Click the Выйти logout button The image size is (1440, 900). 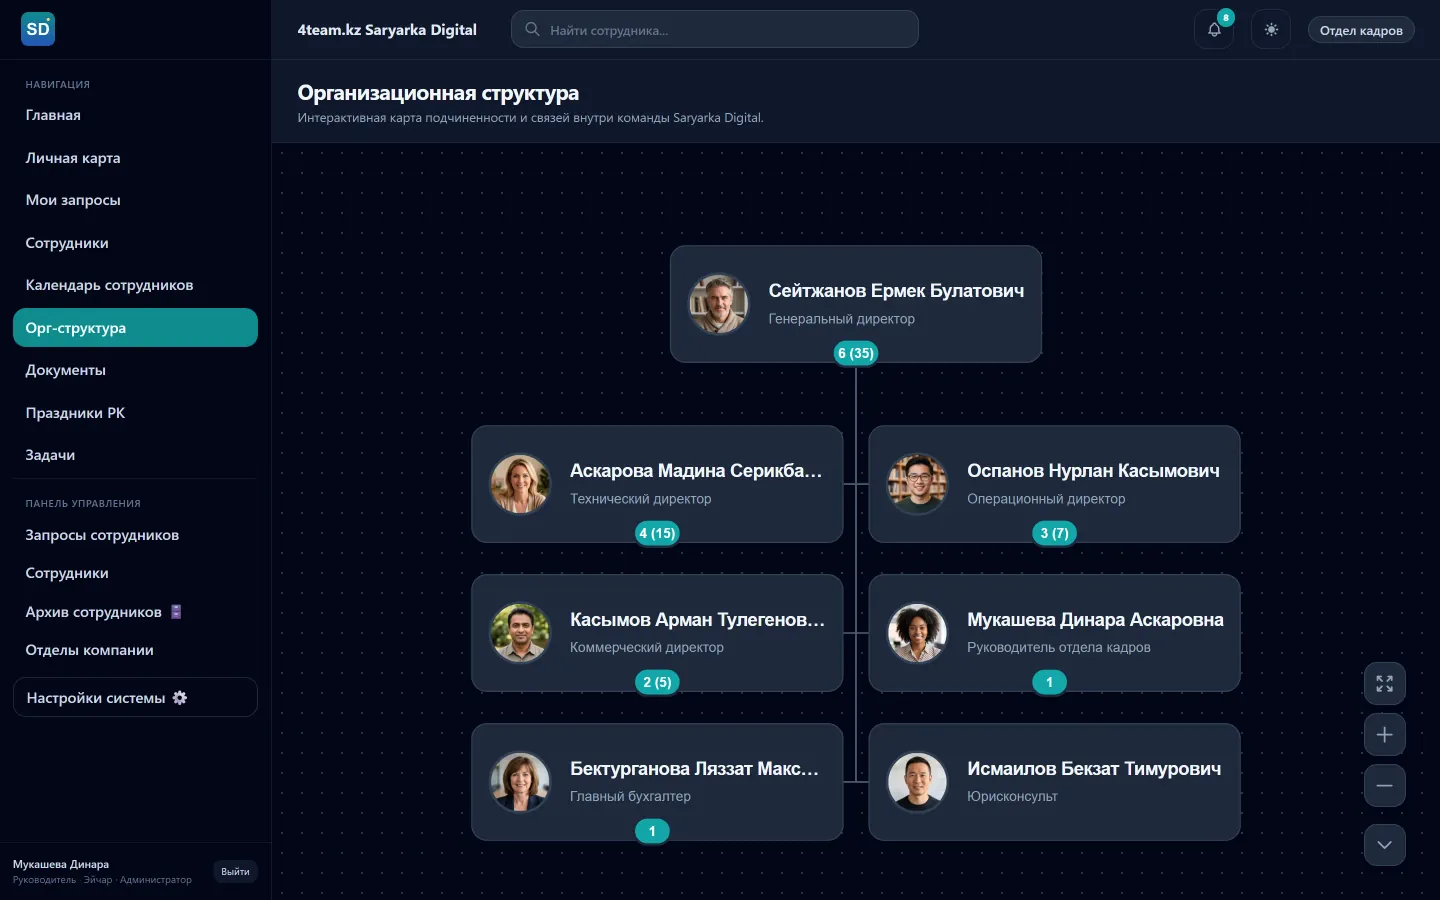pyautogui.click(x=235, y=871)
